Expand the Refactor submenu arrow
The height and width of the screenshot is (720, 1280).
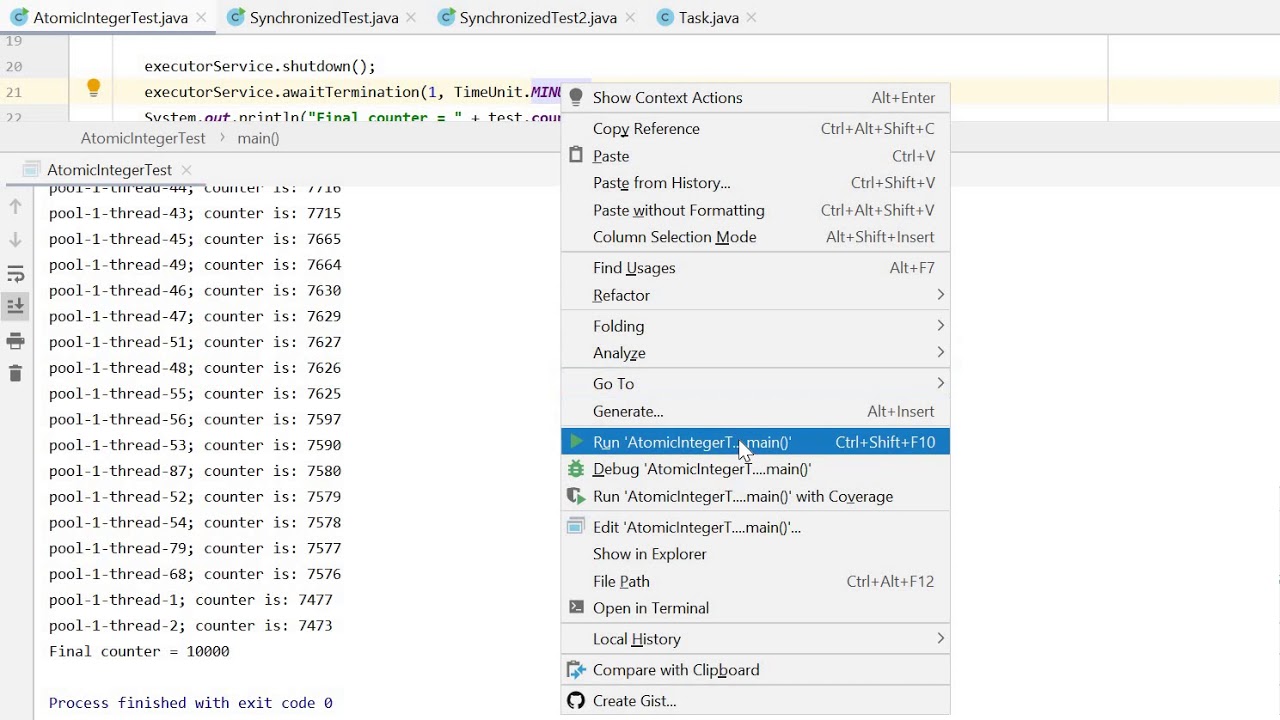pos(940,295)
